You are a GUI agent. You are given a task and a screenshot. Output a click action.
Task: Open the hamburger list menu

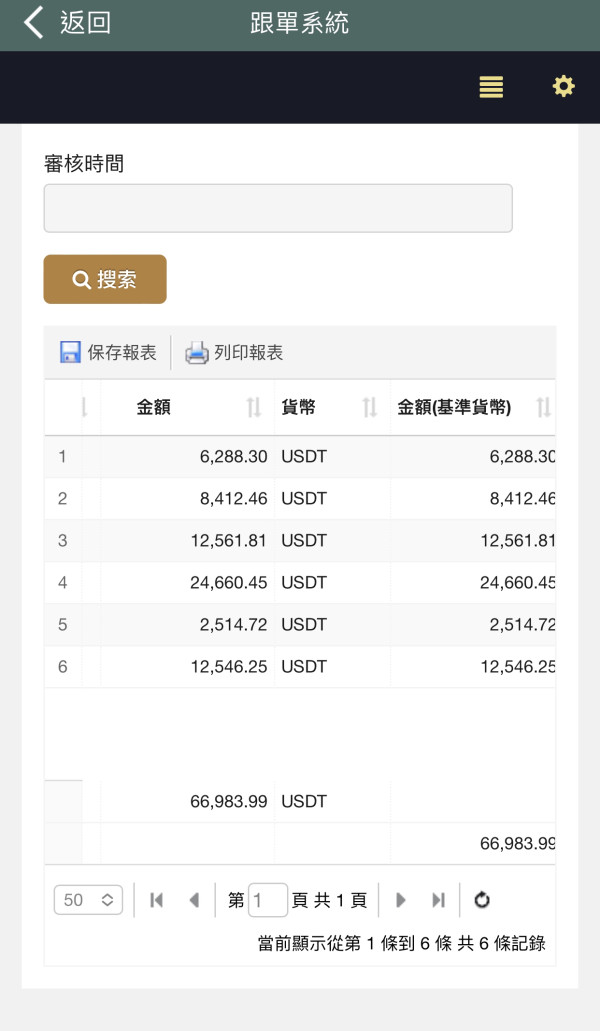tap(491, 87)
